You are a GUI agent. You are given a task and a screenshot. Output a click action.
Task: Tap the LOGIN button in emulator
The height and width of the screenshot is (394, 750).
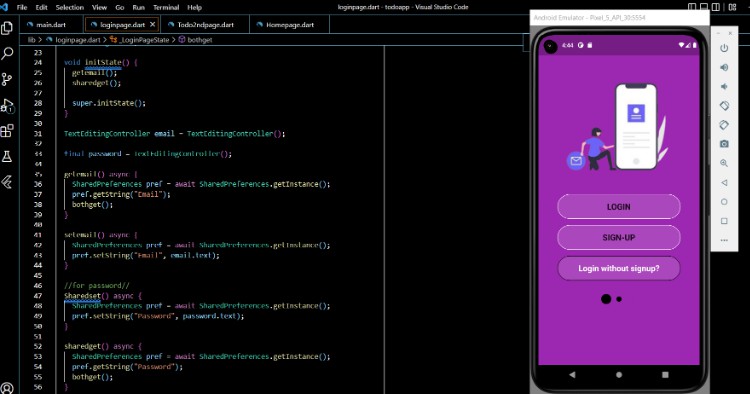point(618,207)
